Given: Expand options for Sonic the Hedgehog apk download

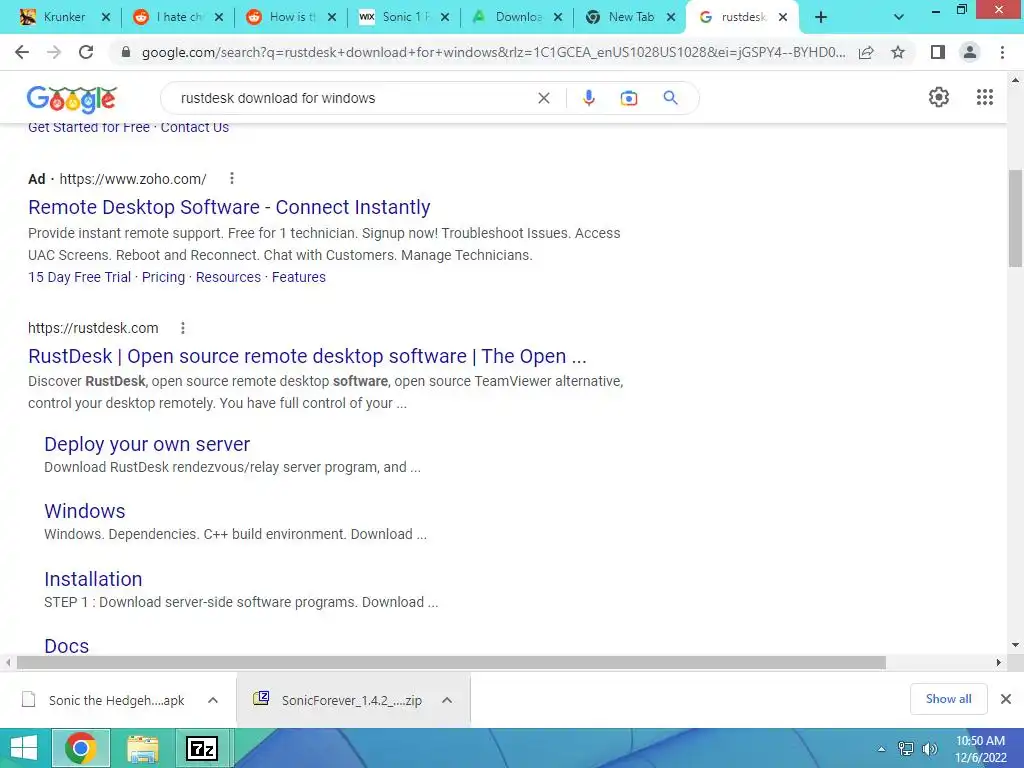Looking at the screenshot, I should [x=213, y=700].
